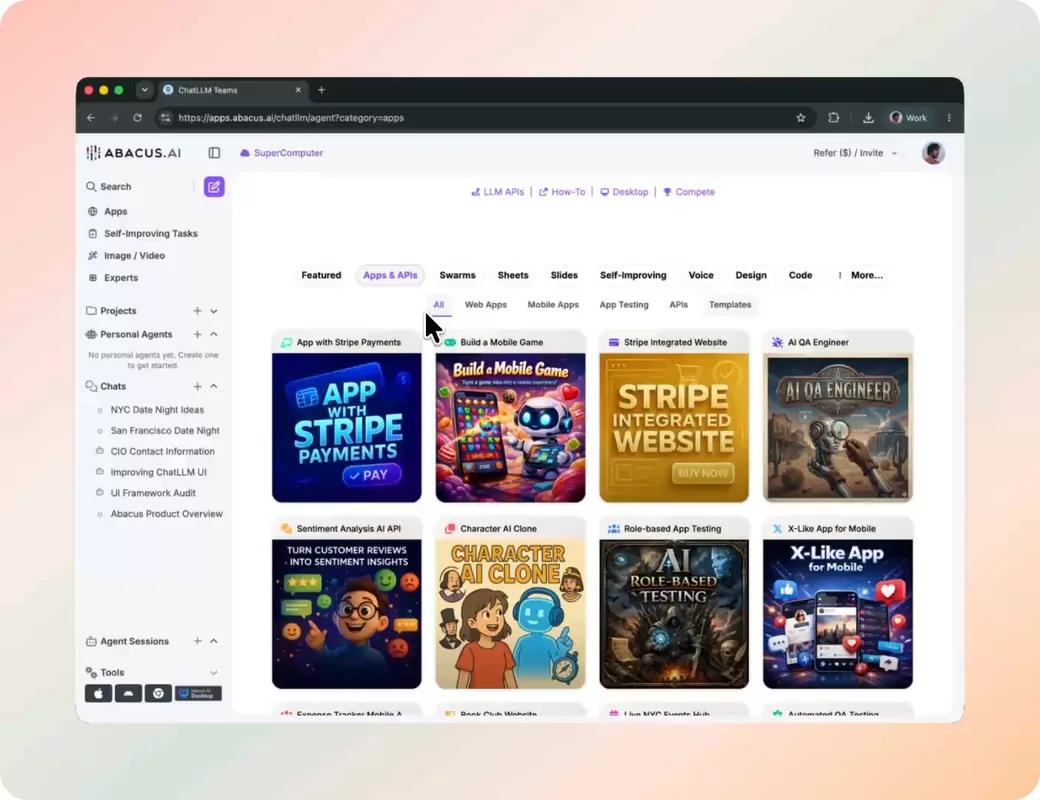Open the Abacus Product Overview chat
Viewport: 1040px width, 800px height.
click(x=166, y=513)
